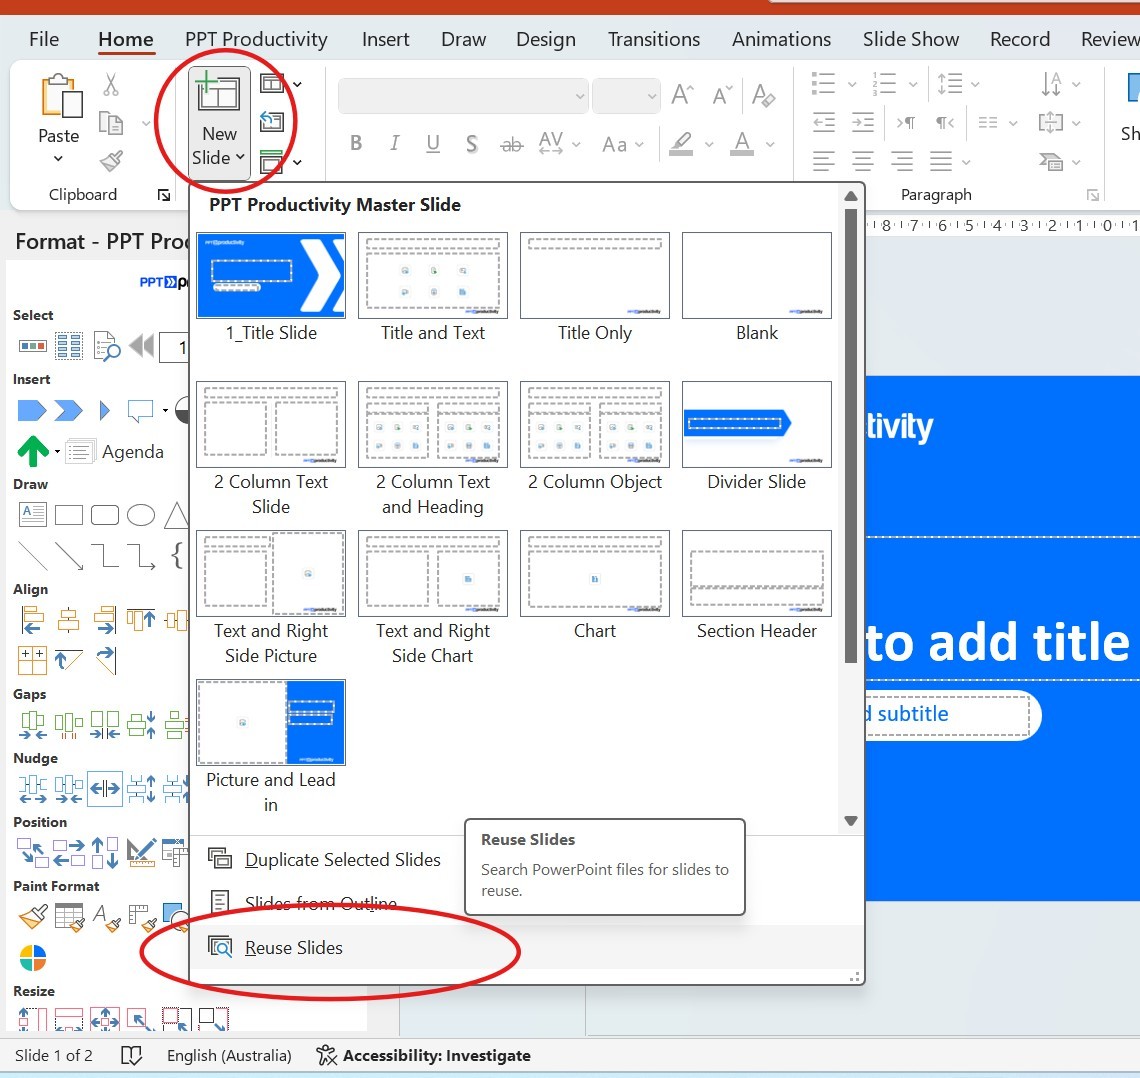Open the Design tab
This screenshot has height=1078, width=1140.
(545, 39)
